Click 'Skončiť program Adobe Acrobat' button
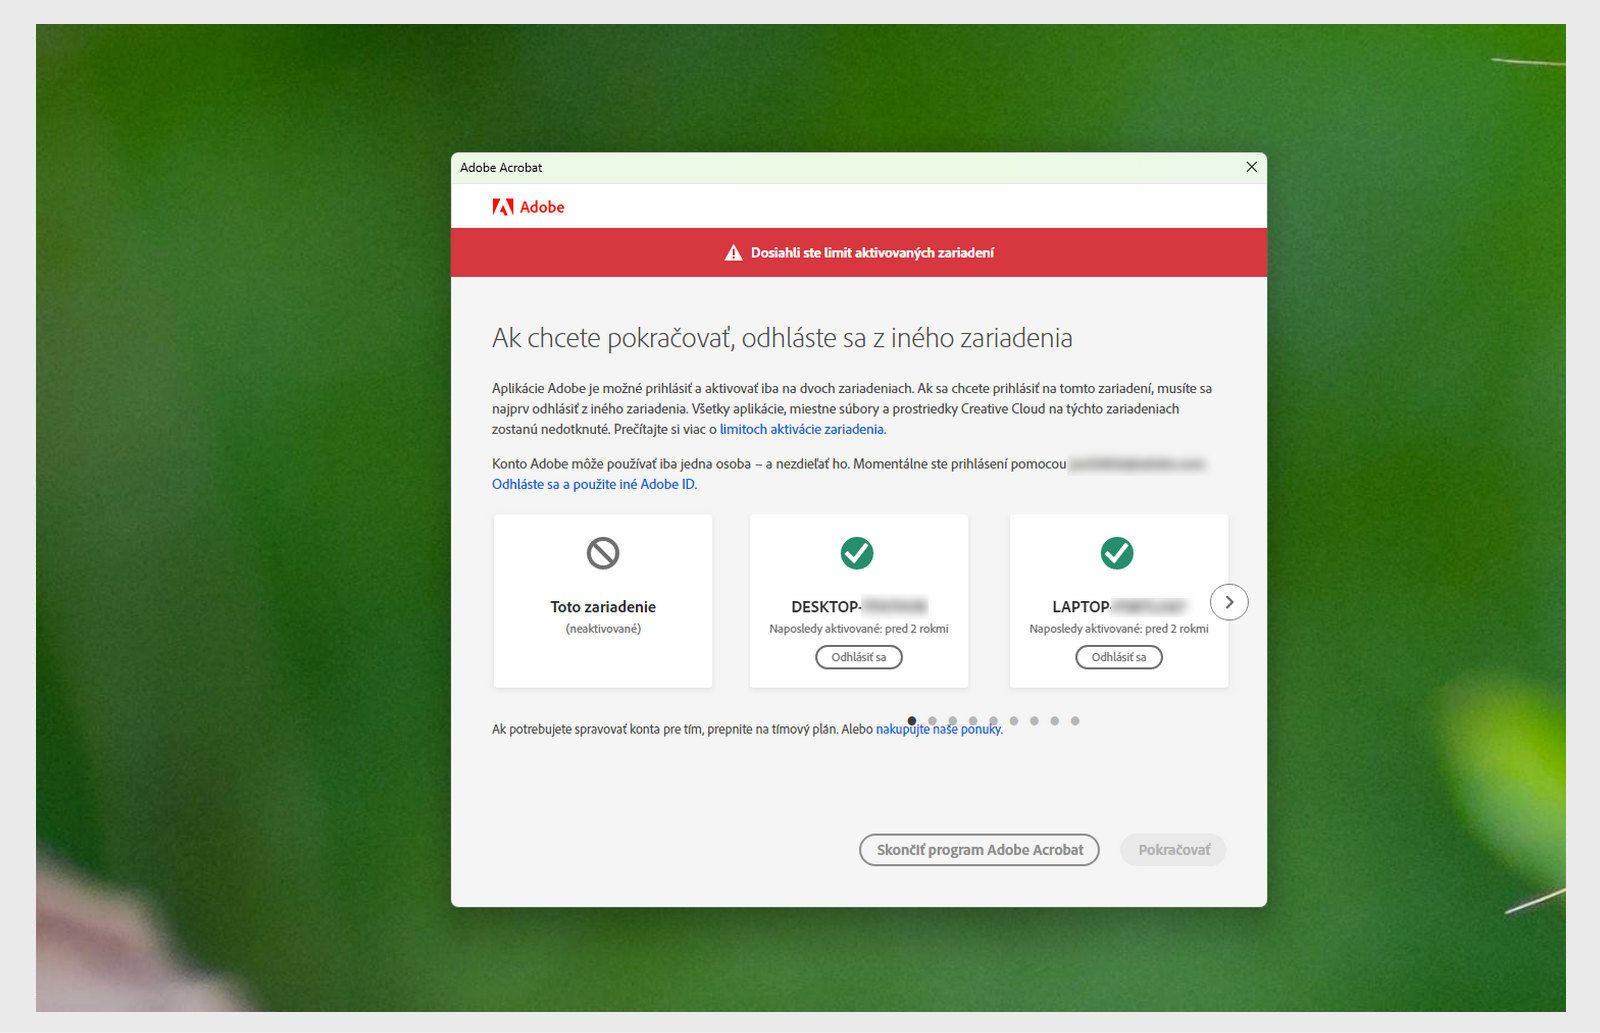Viewport: 1600px width, 1033px height. 979,850
